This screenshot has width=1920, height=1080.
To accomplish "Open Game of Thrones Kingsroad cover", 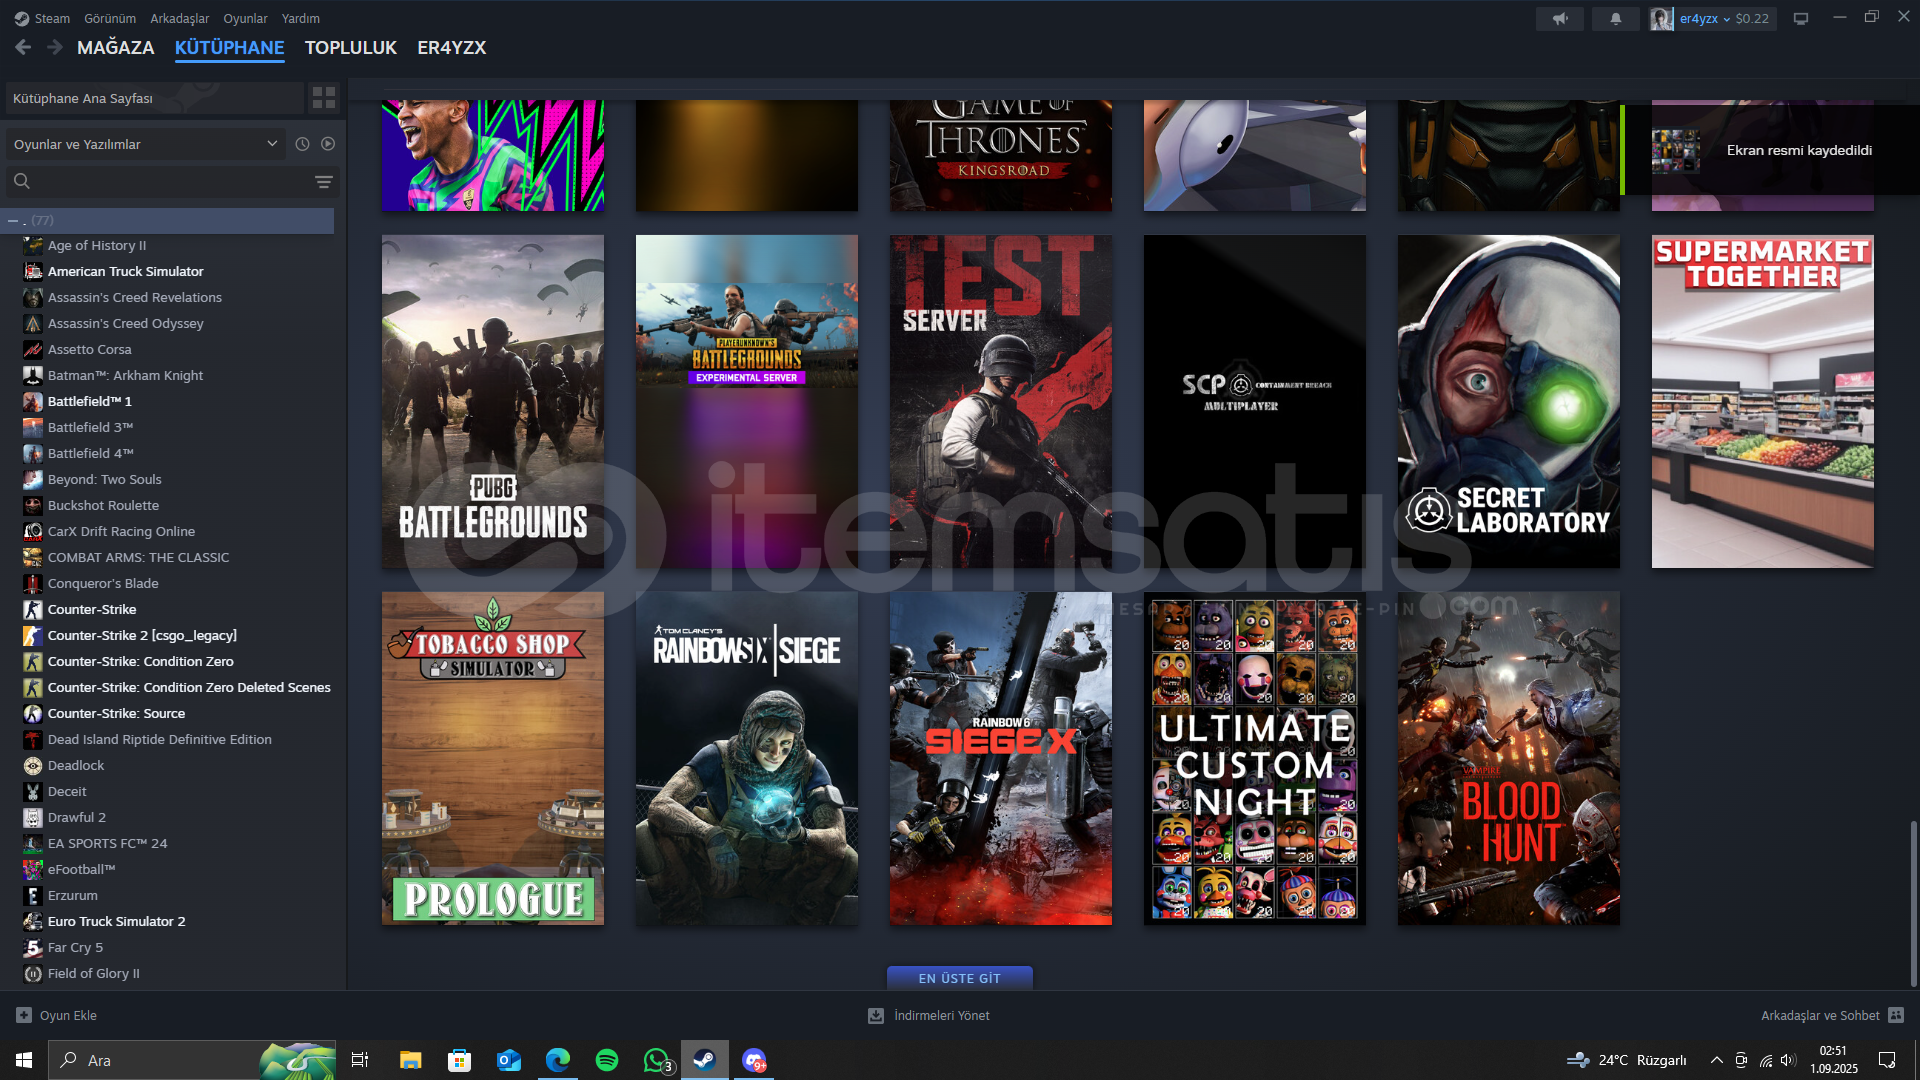I will click(x=1001, y=155).
